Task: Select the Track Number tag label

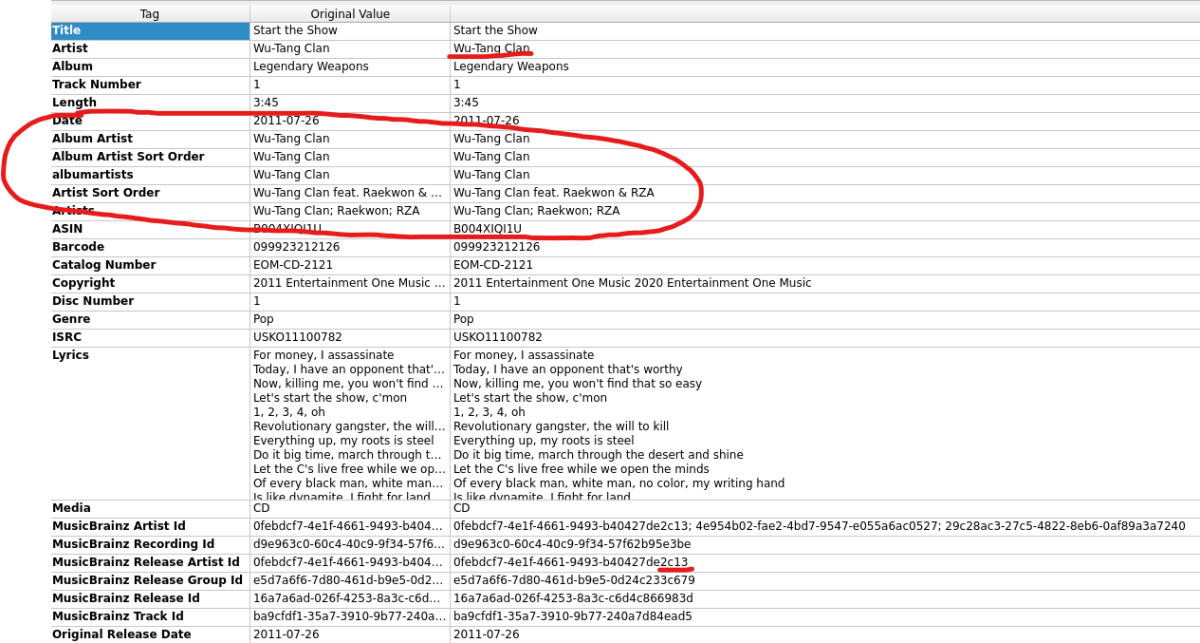Action: point(96,84)
